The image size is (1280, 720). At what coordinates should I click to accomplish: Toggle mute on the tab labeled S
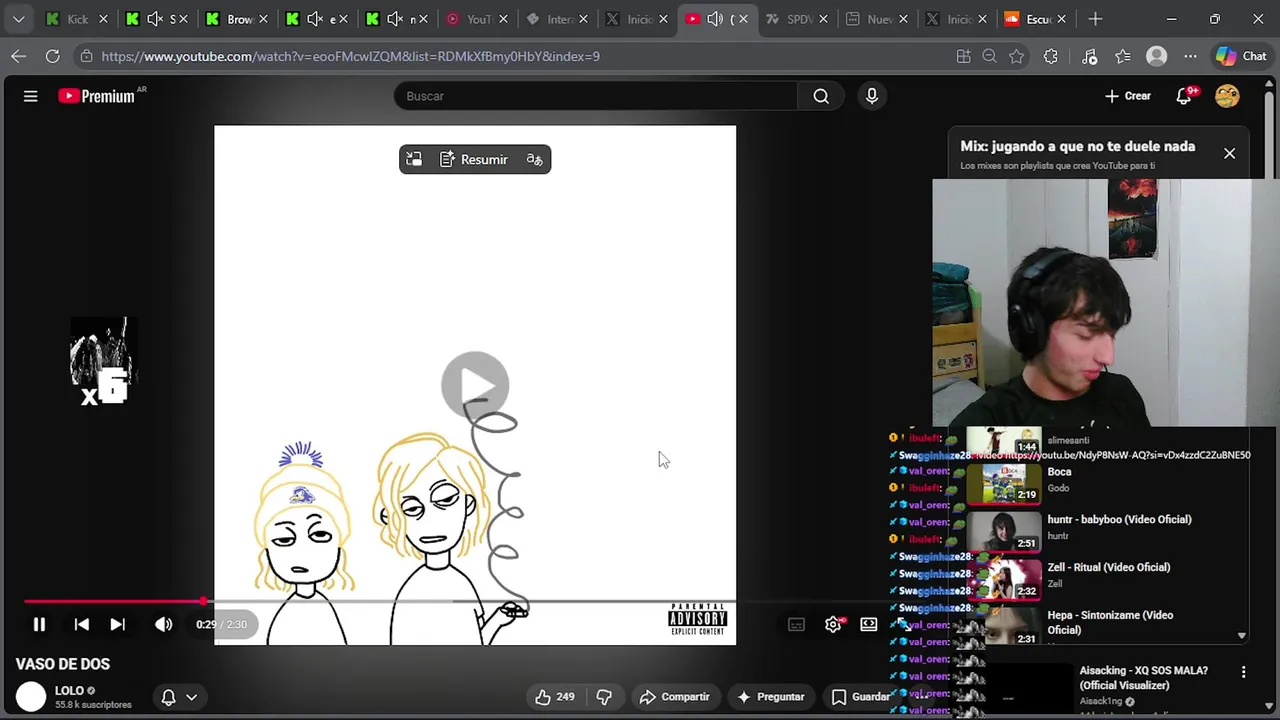tap(155, 19)
